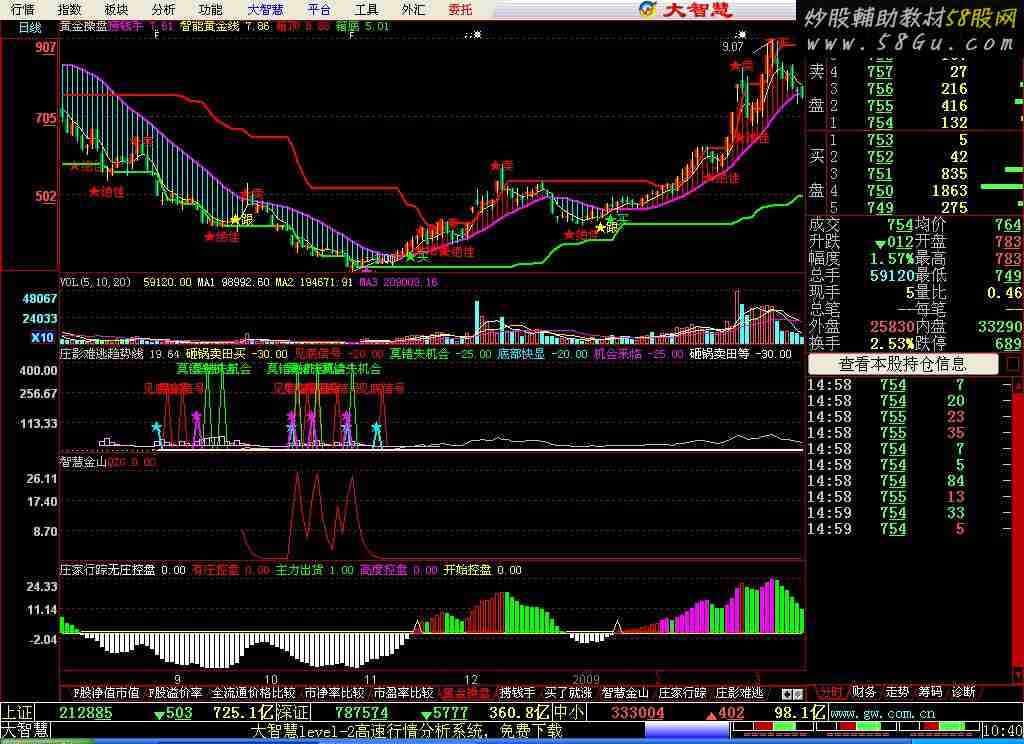Click the 内盘 value 33290
This screenshot has height=744, width=1024.
[x=1000, y=327]
